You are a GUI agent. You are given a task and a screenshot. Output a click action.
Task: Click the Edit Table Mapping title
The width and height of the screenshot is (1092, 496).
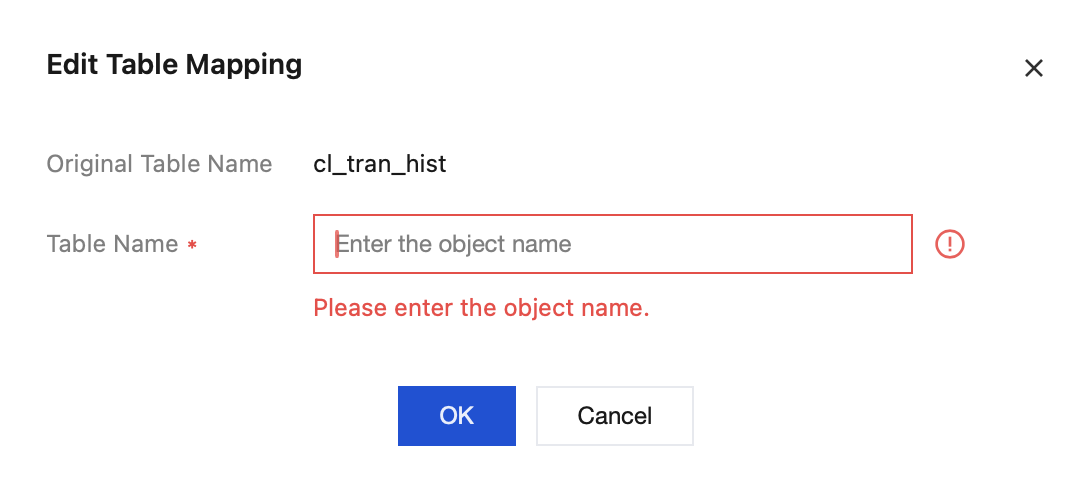click(x=174, y=66)
